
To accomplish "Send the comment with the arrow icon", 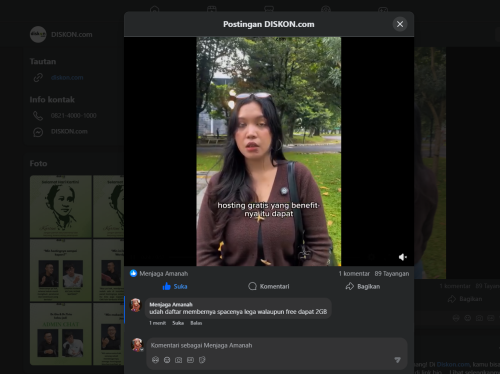I will [x=397, y=360].
